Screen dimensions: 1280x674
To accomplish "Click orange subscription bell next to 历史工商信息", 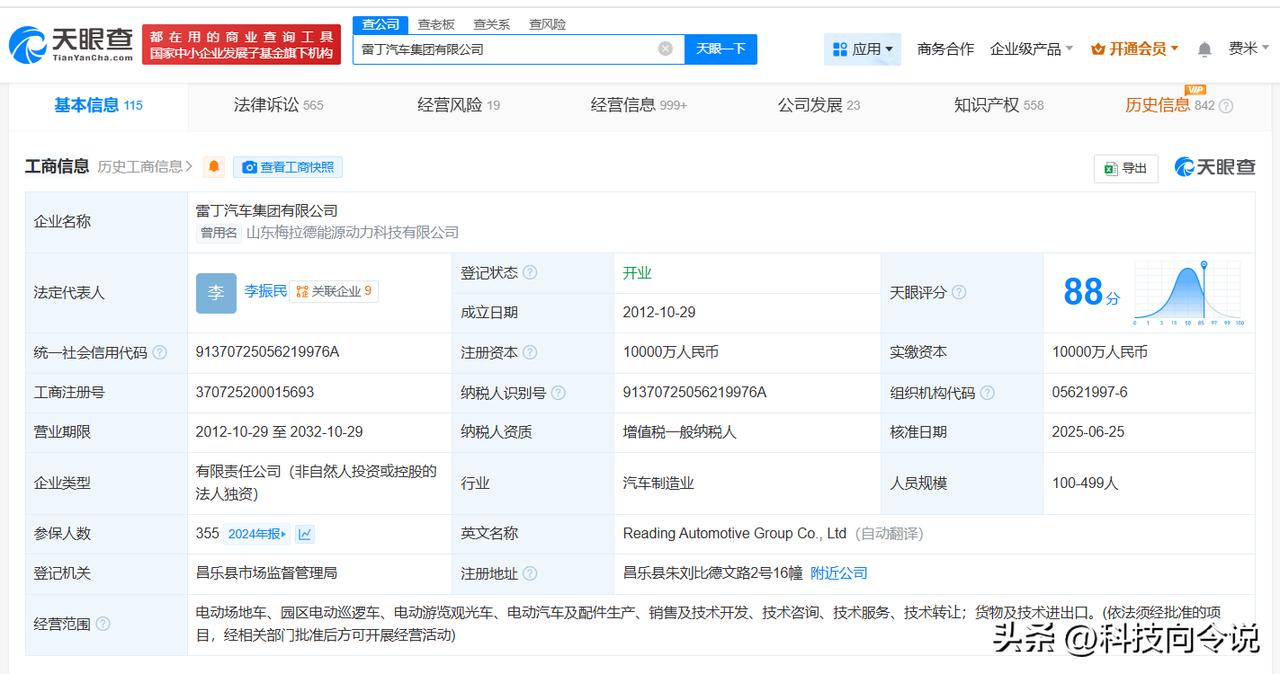I will 214,167.
